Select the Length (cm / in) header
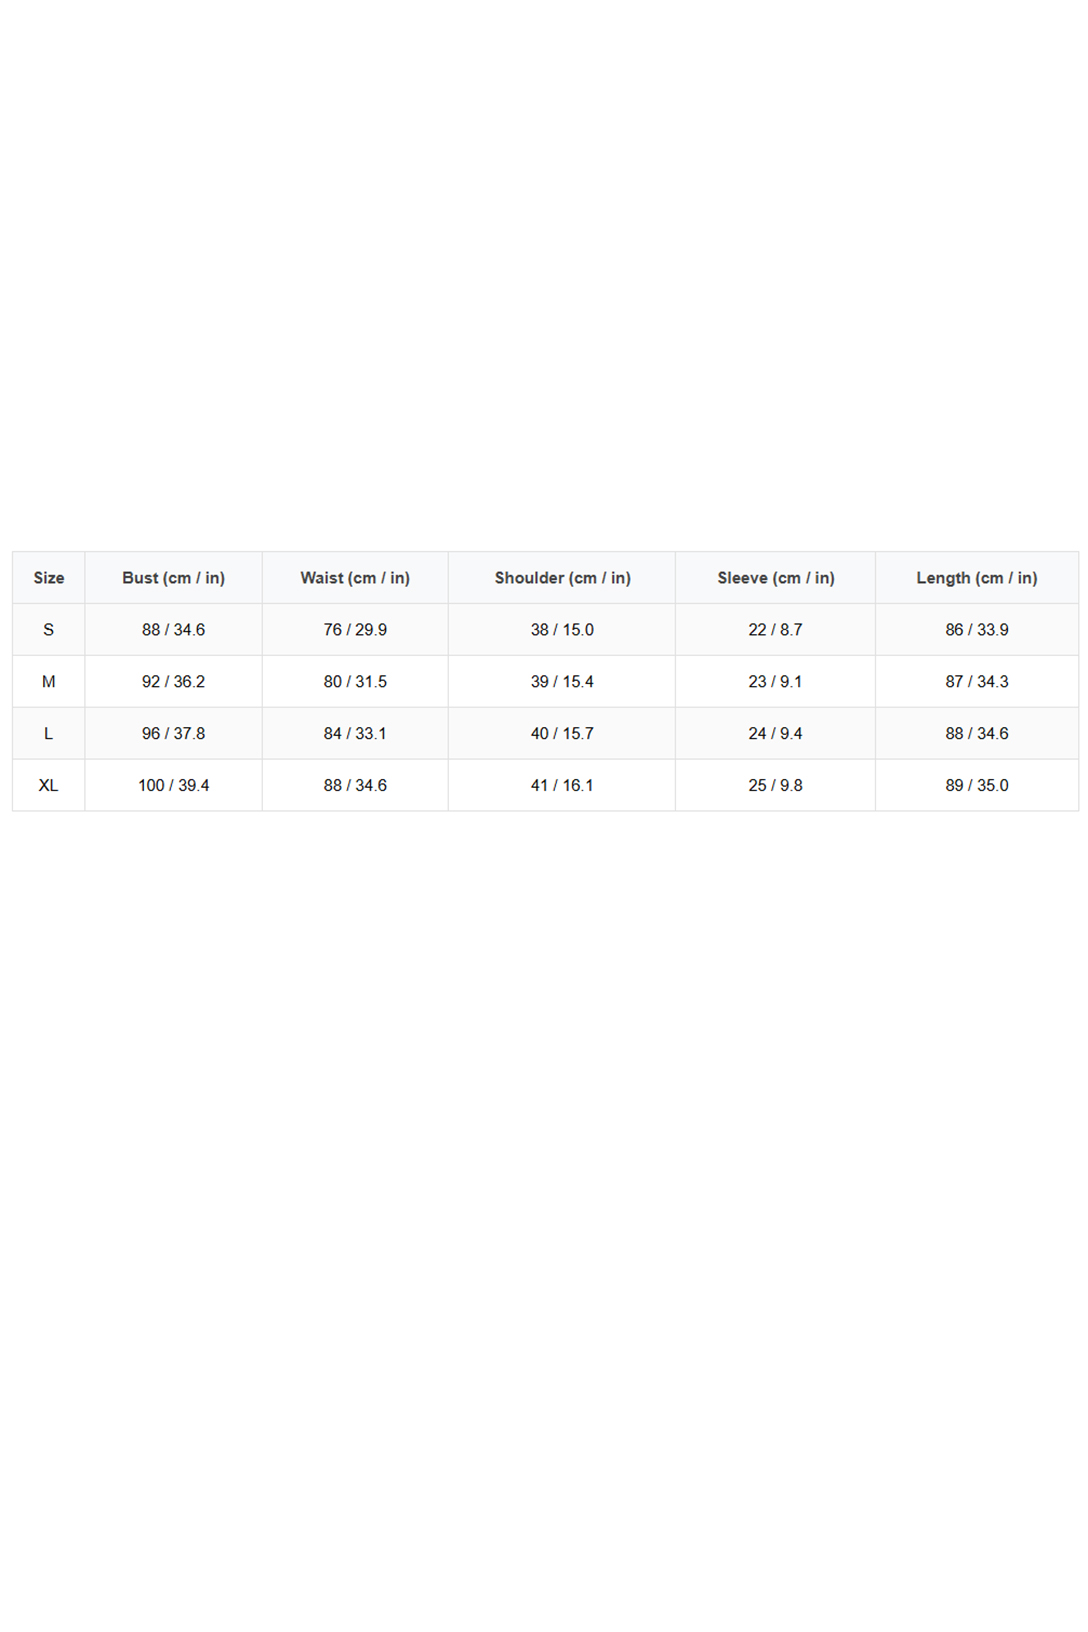This screenshot has width=1088, height=1632. [977, 578]
